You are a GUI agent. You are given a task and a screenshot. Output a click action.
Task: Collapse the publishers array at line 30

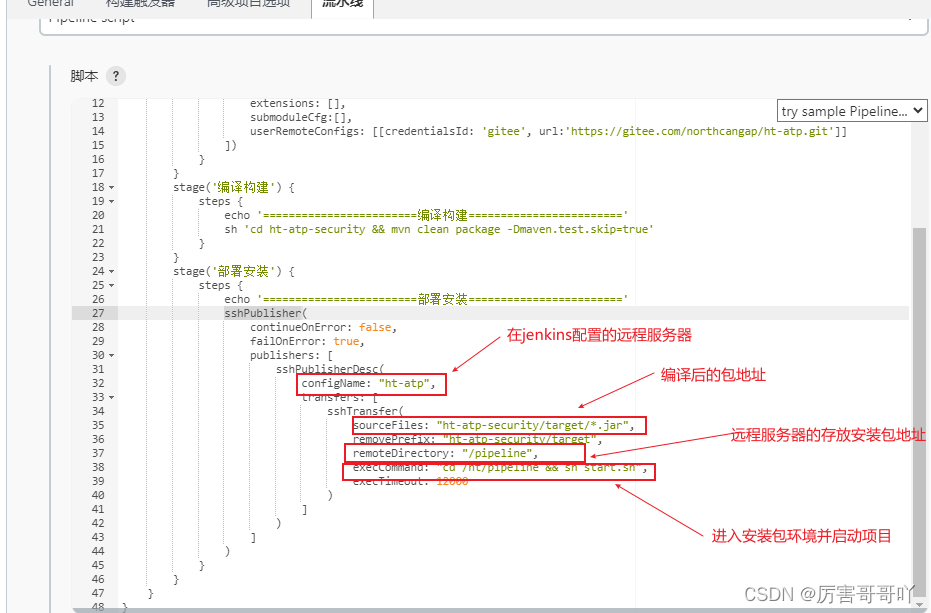coord(111,355)
